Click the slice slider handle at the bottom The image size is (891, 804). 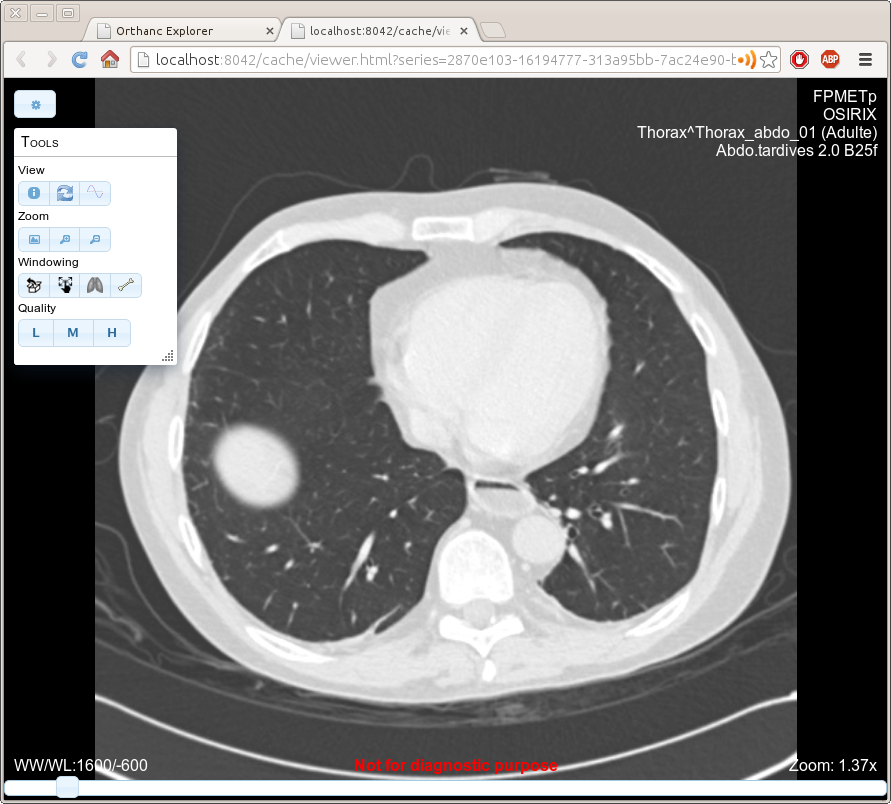[68, 788]
